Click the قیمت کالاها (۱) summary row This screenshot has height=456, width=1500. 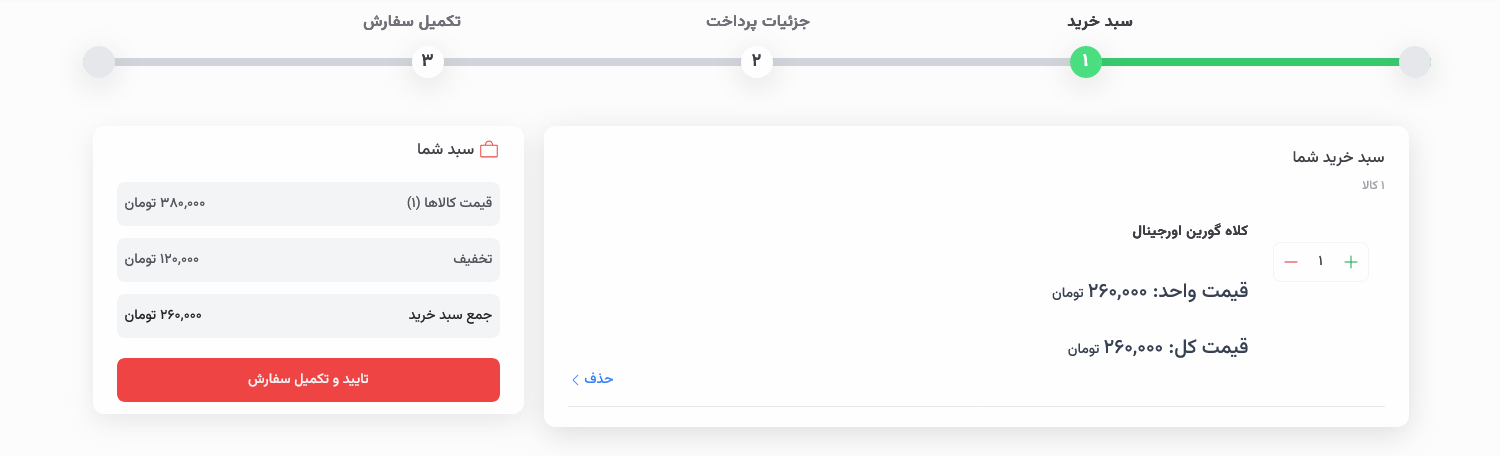tap(308, 203)
